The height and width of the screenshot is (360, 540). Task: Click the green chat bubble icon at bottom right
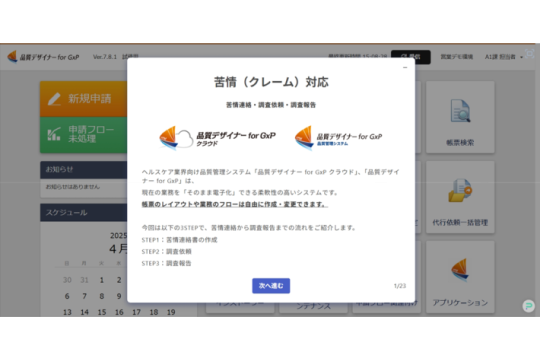click(x=528, y=306)
